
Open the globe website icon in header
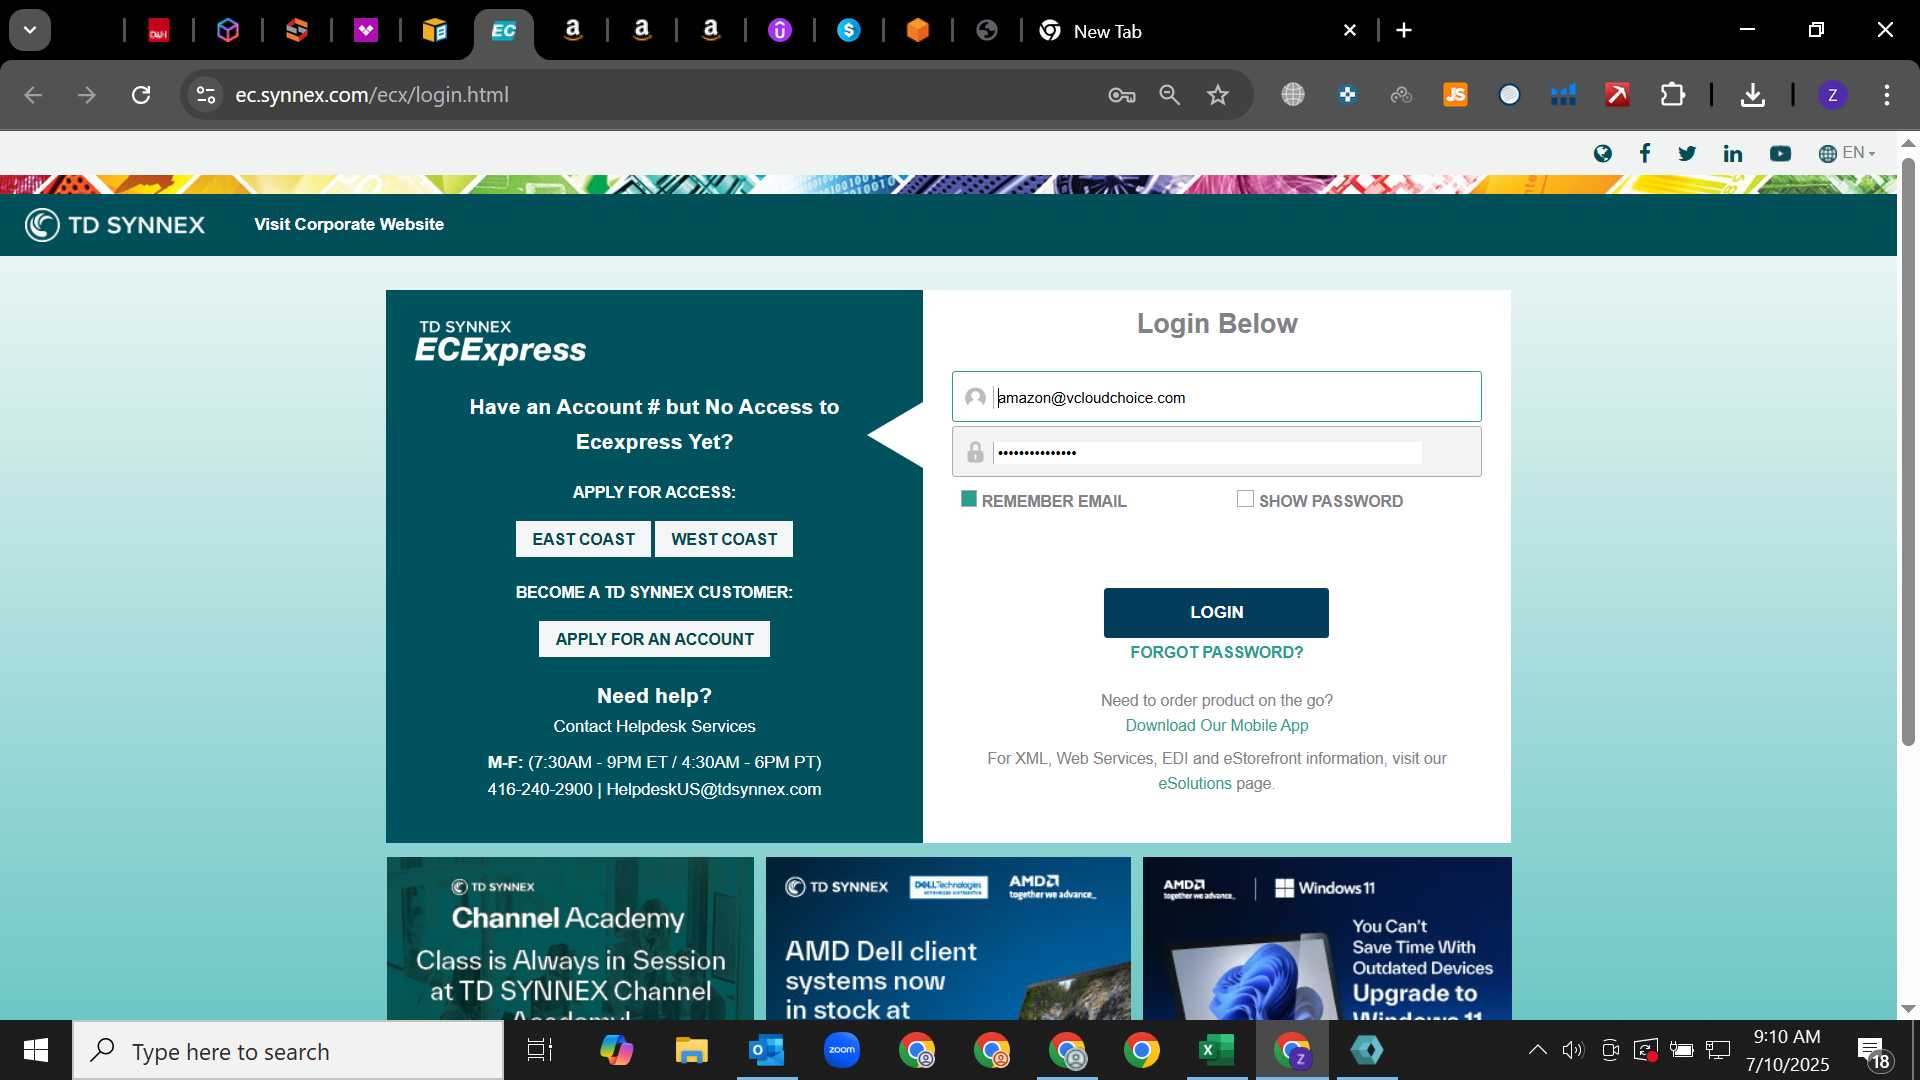pos(1603,153)
